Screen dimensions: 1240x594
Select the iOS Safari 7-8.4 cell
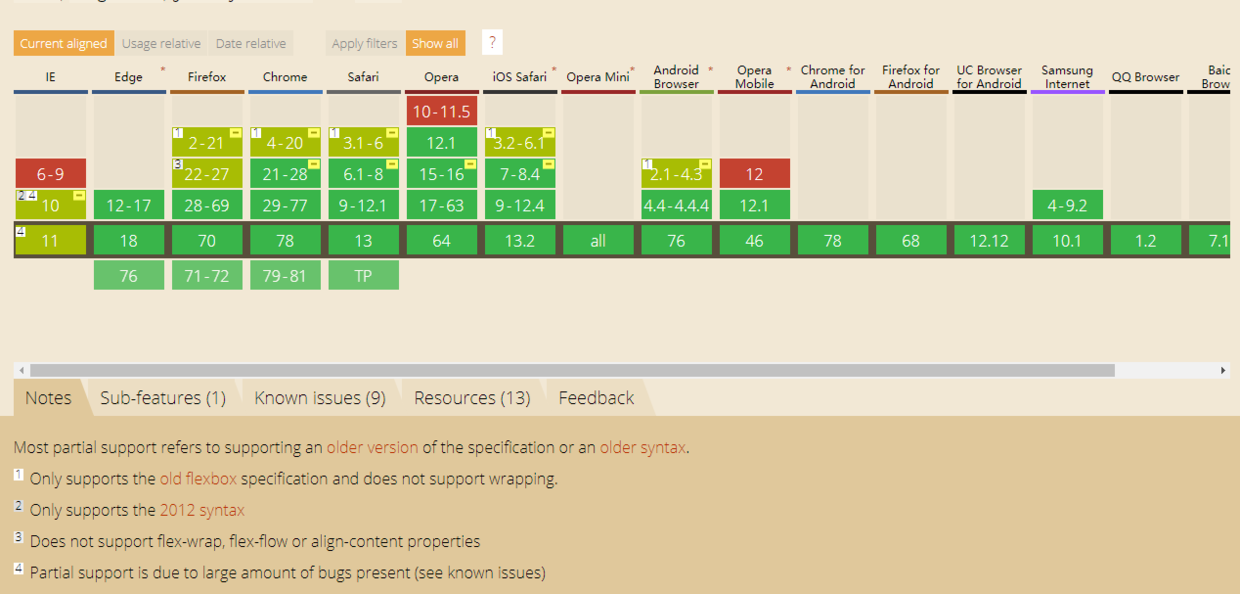(x=520, y=174)
